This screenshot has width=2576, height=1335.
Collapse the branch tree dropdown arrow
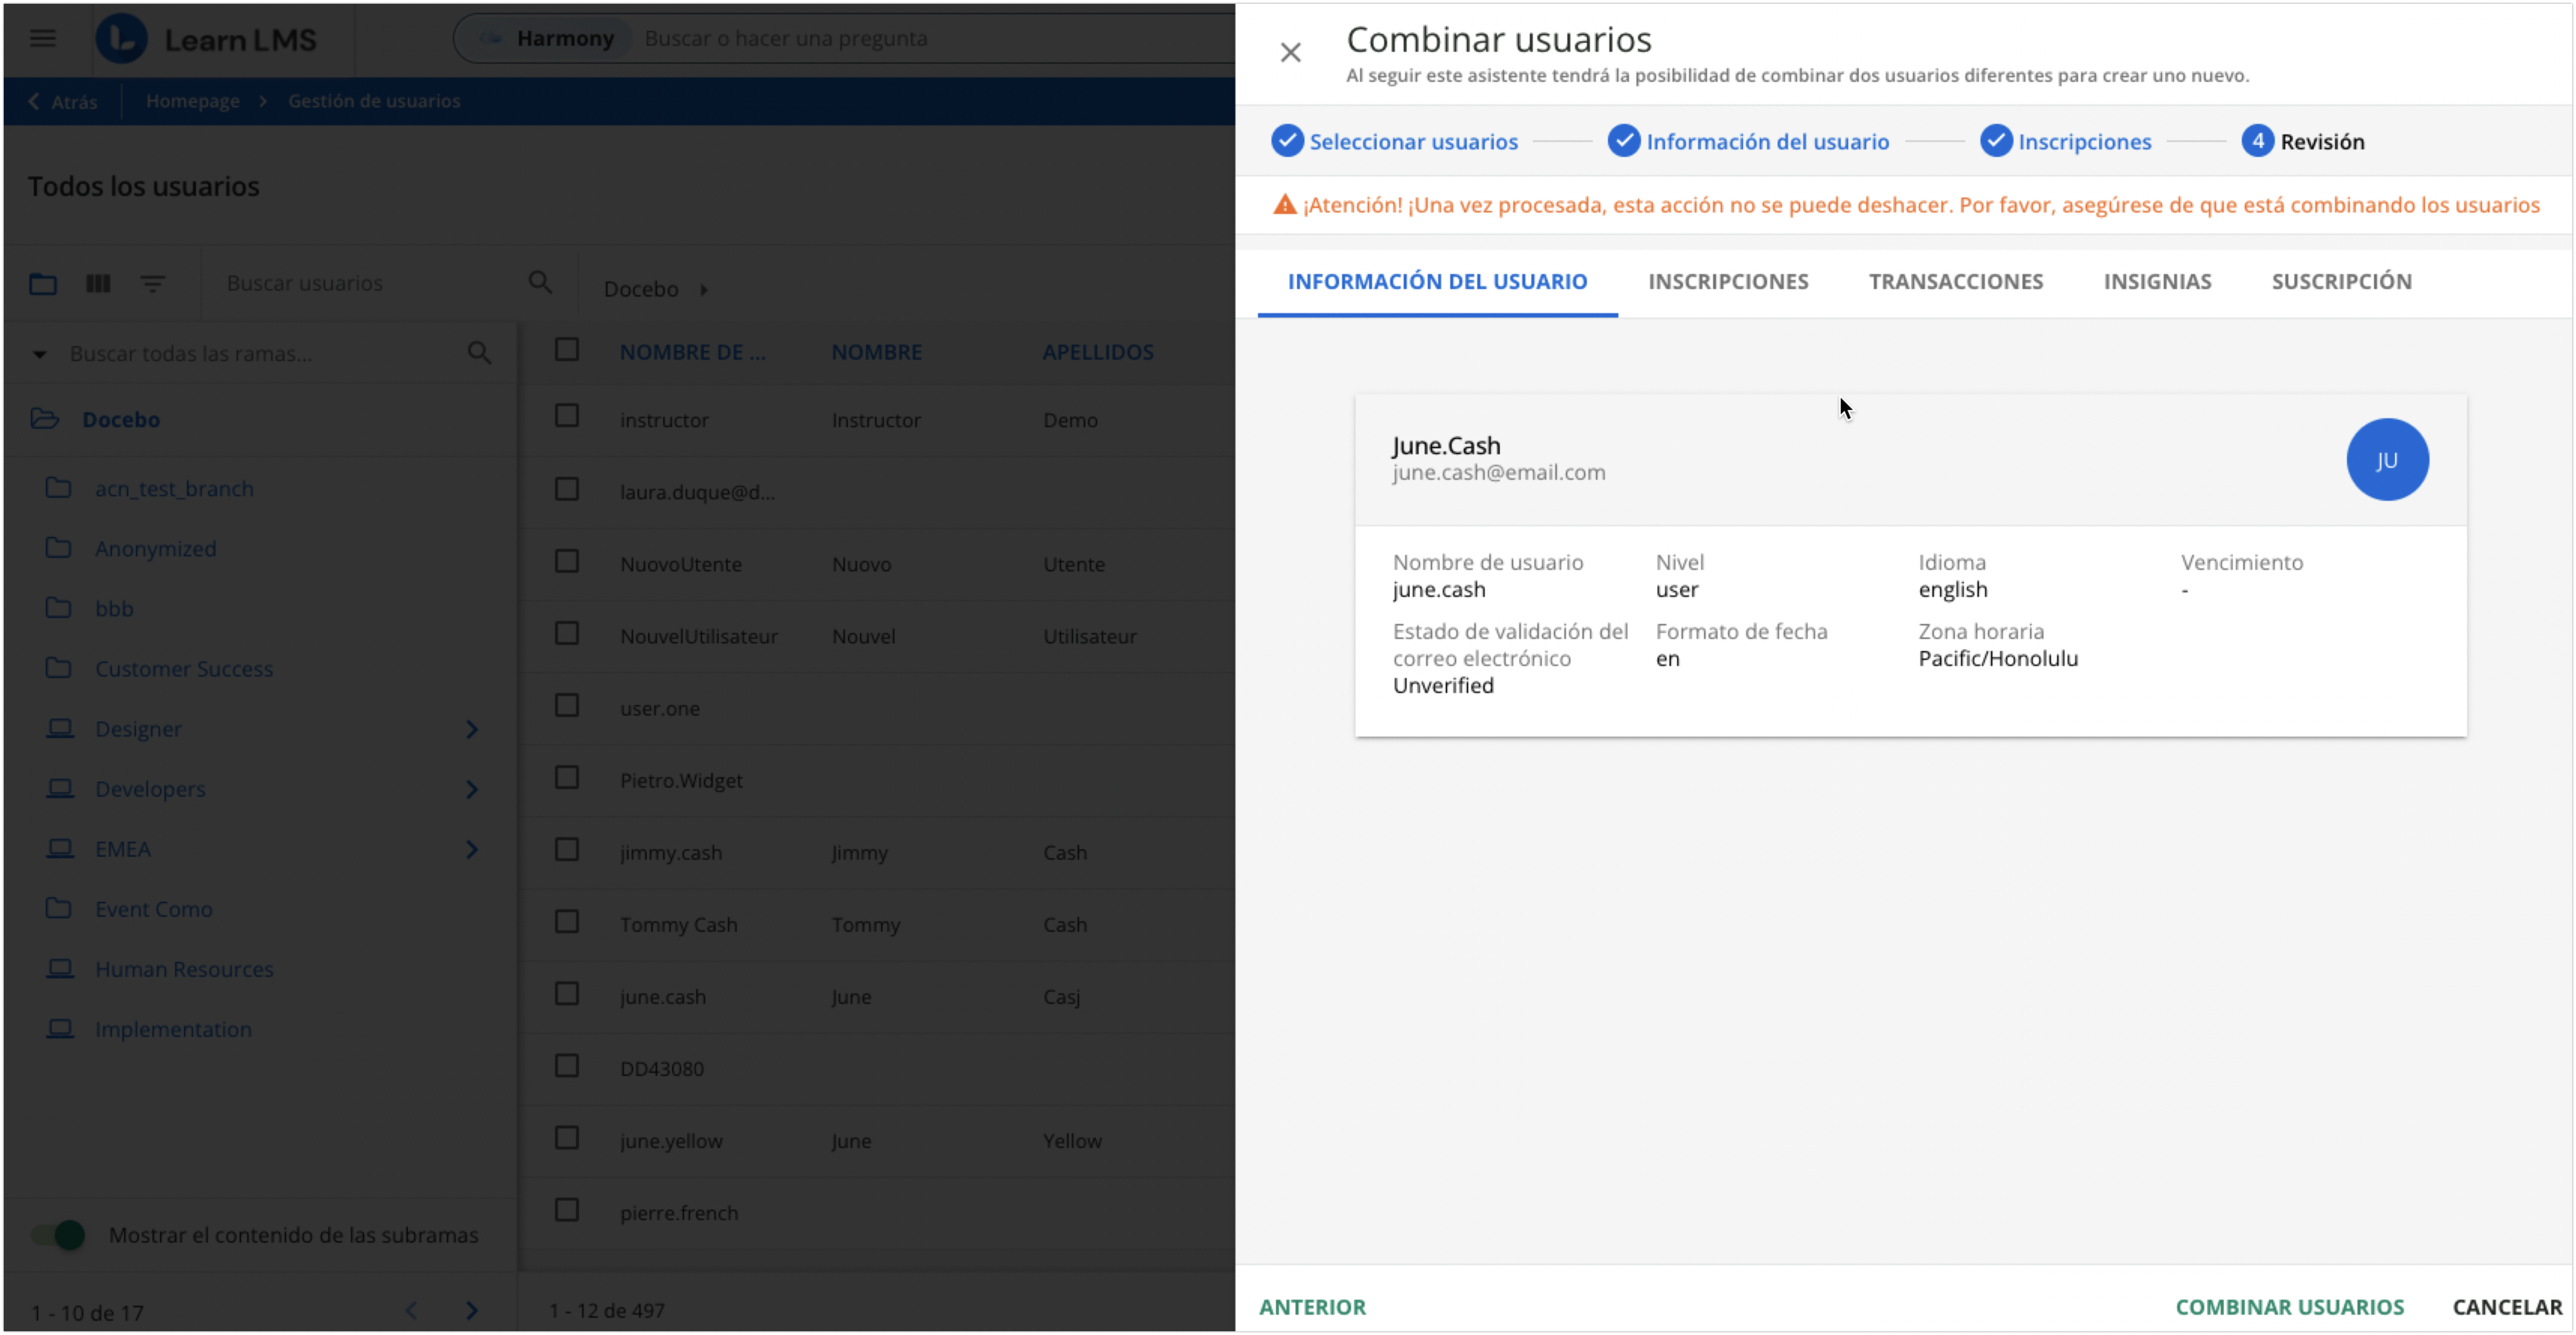point(40,354)
